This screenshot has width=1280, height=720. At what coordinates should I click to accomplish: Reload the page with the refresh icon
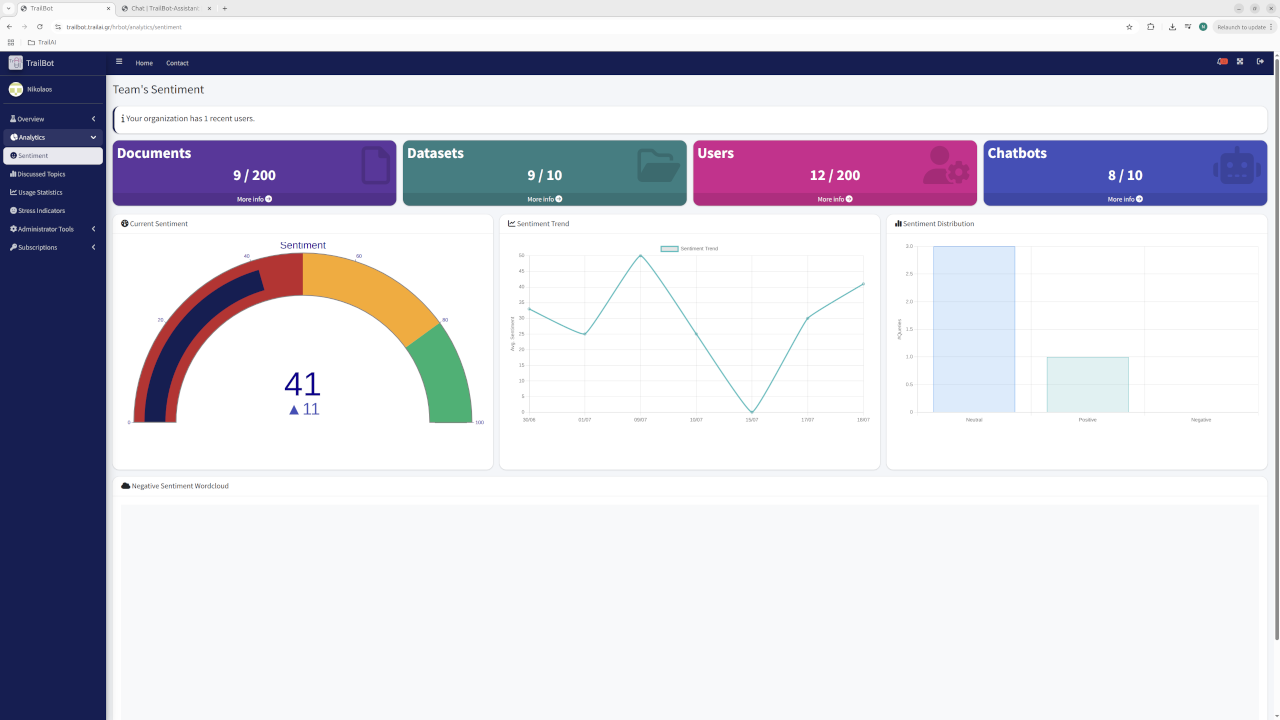39,27
